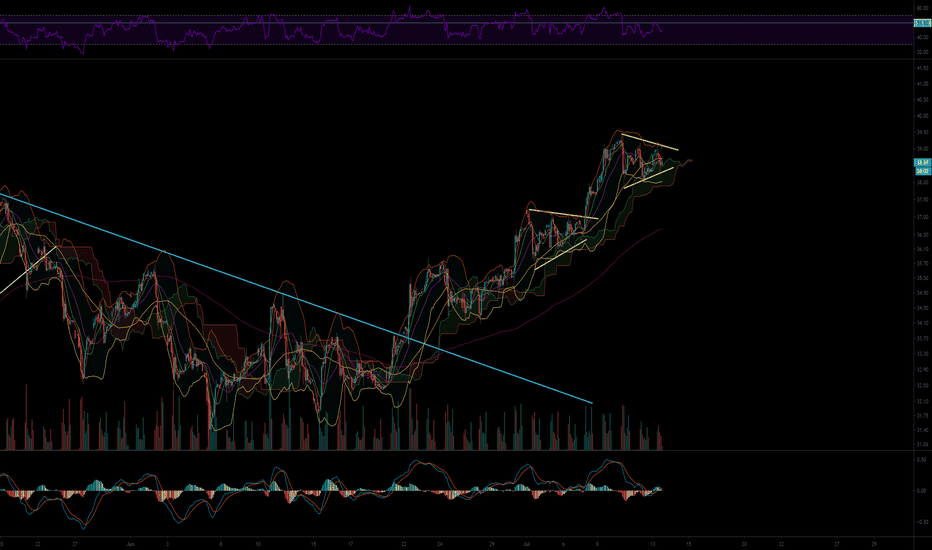Click the 17 date label on the time axis
The image size is (932, 550).
point(351,543)
